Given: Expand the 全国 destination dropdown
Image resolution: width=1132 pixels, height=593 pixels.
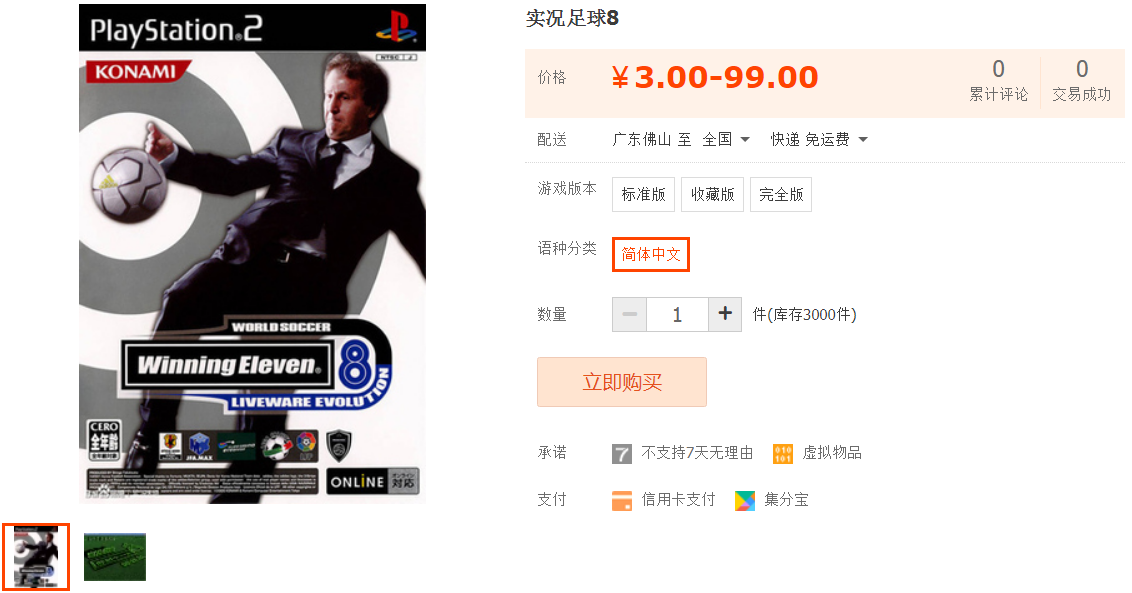Looking at the screenshot, I should [x=726, y=139].
